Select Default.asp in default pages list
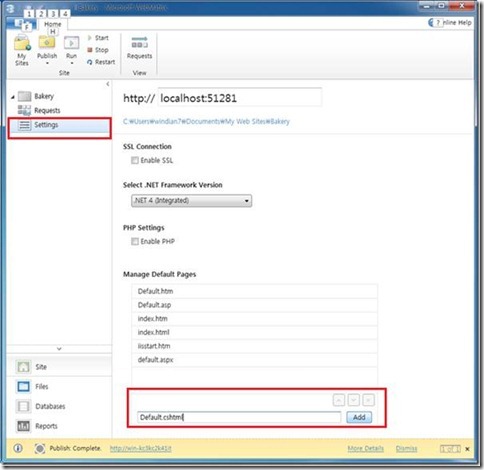Viewport: 484px width, 470px height. click(x=254, y=305)
